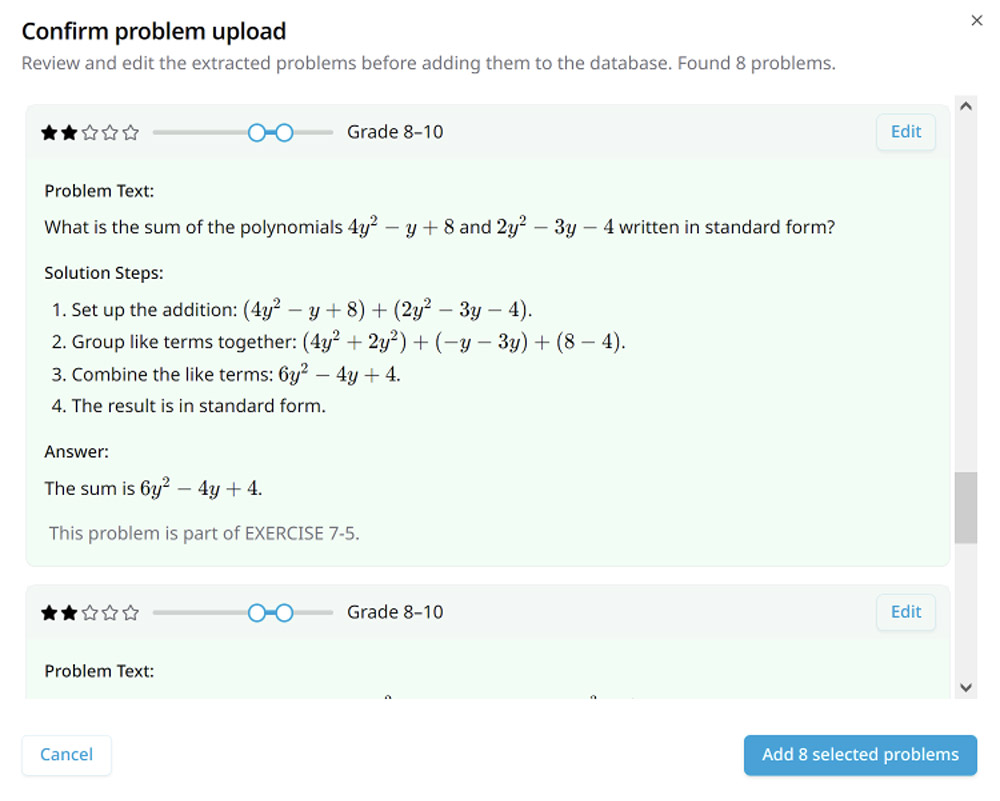
Task: Click right grade handle on first problem slider
Action: coord(284,132)
